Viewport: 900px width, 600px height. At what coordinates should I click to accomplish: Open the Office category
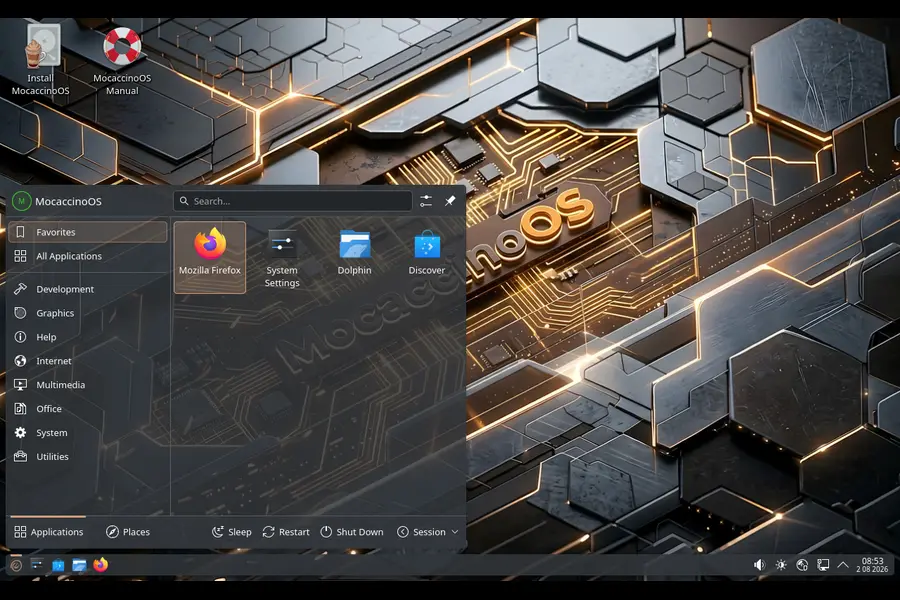[x=88, y=409]
